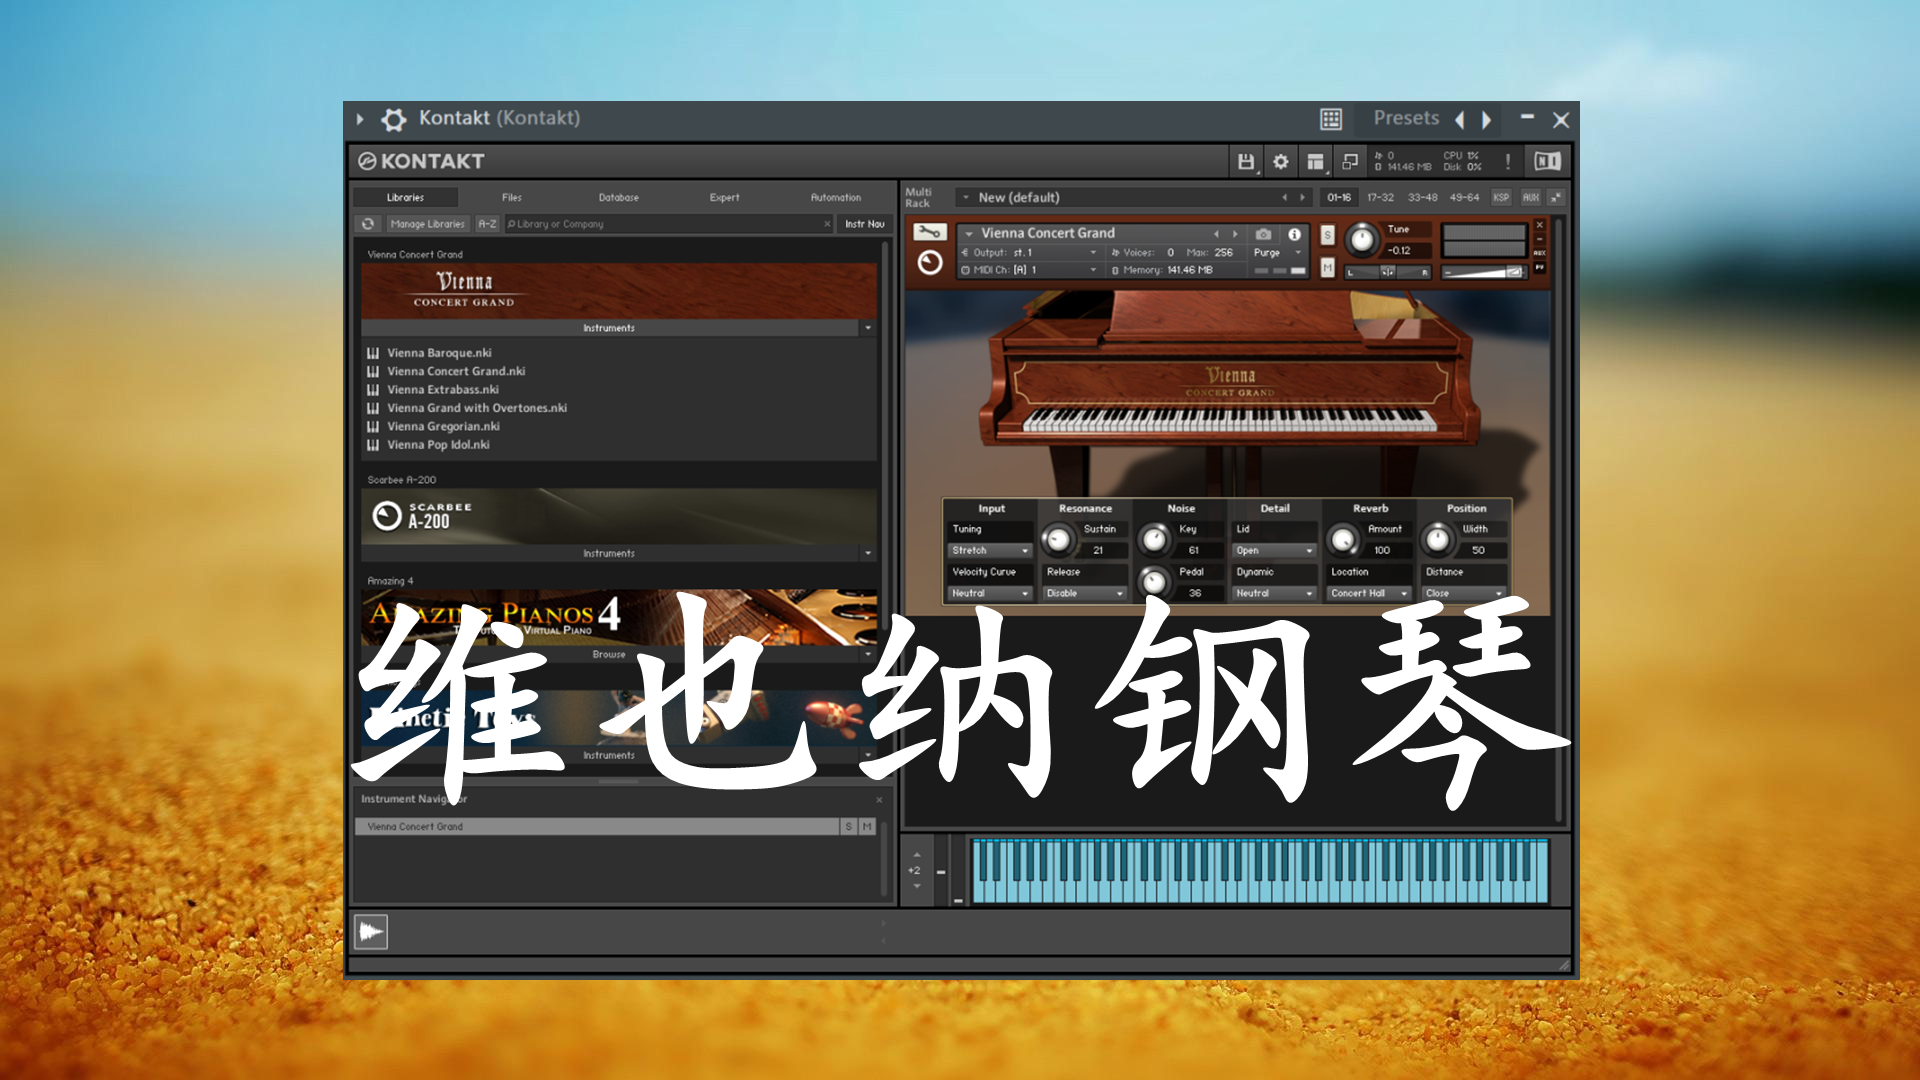The image size is (1920, 1080).
Task: Select the next preset arrow
Action: coord(1487,120)
